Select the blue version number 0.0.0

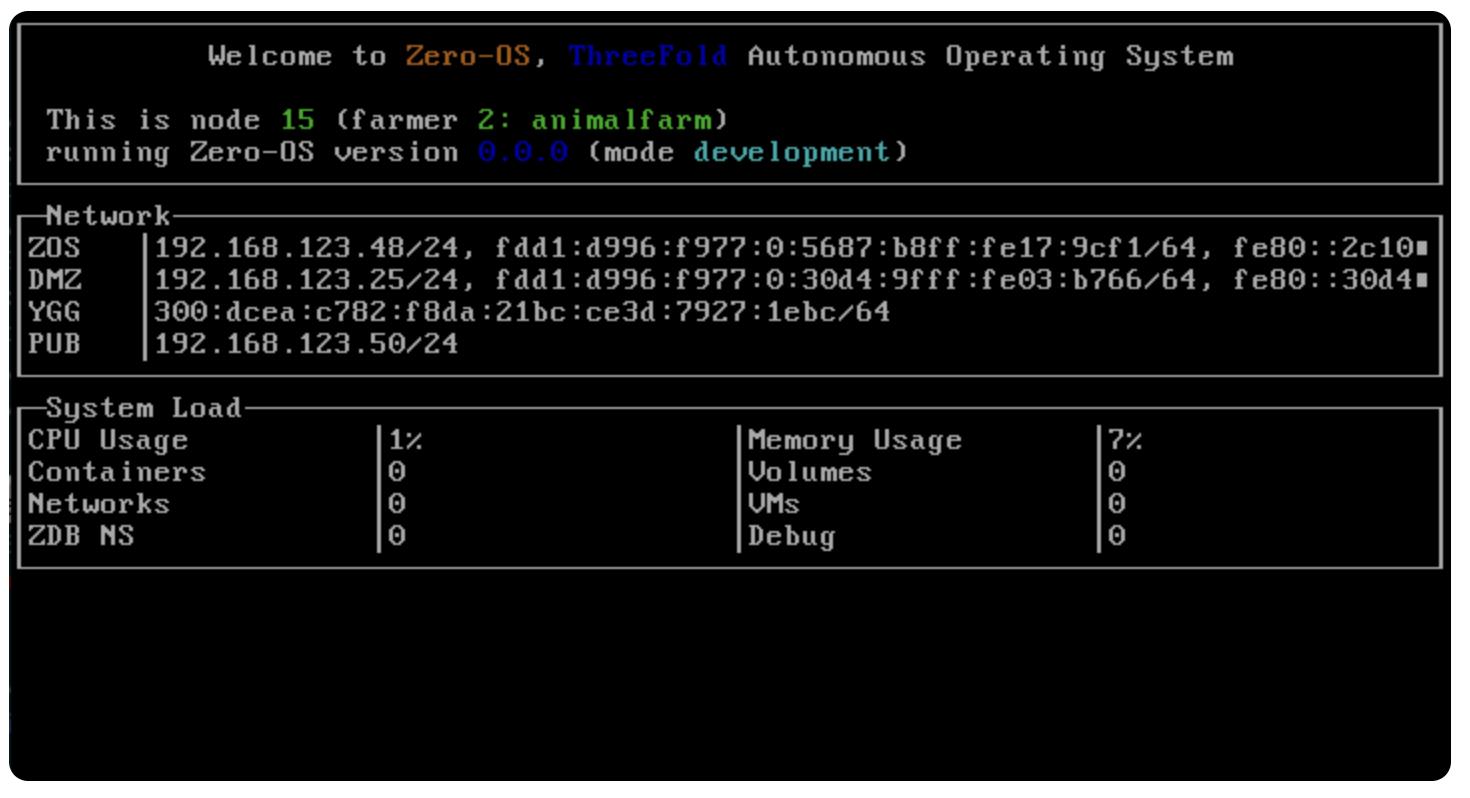point(523,153)
